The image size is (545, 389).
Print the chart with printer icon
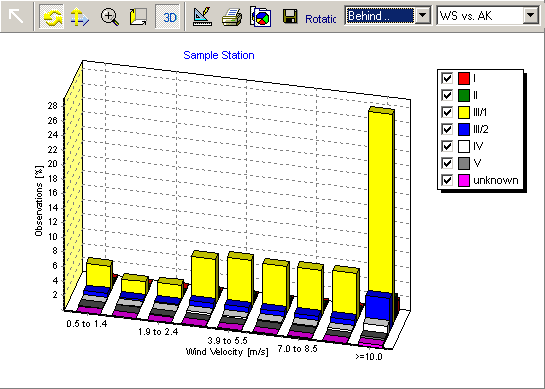232,16
